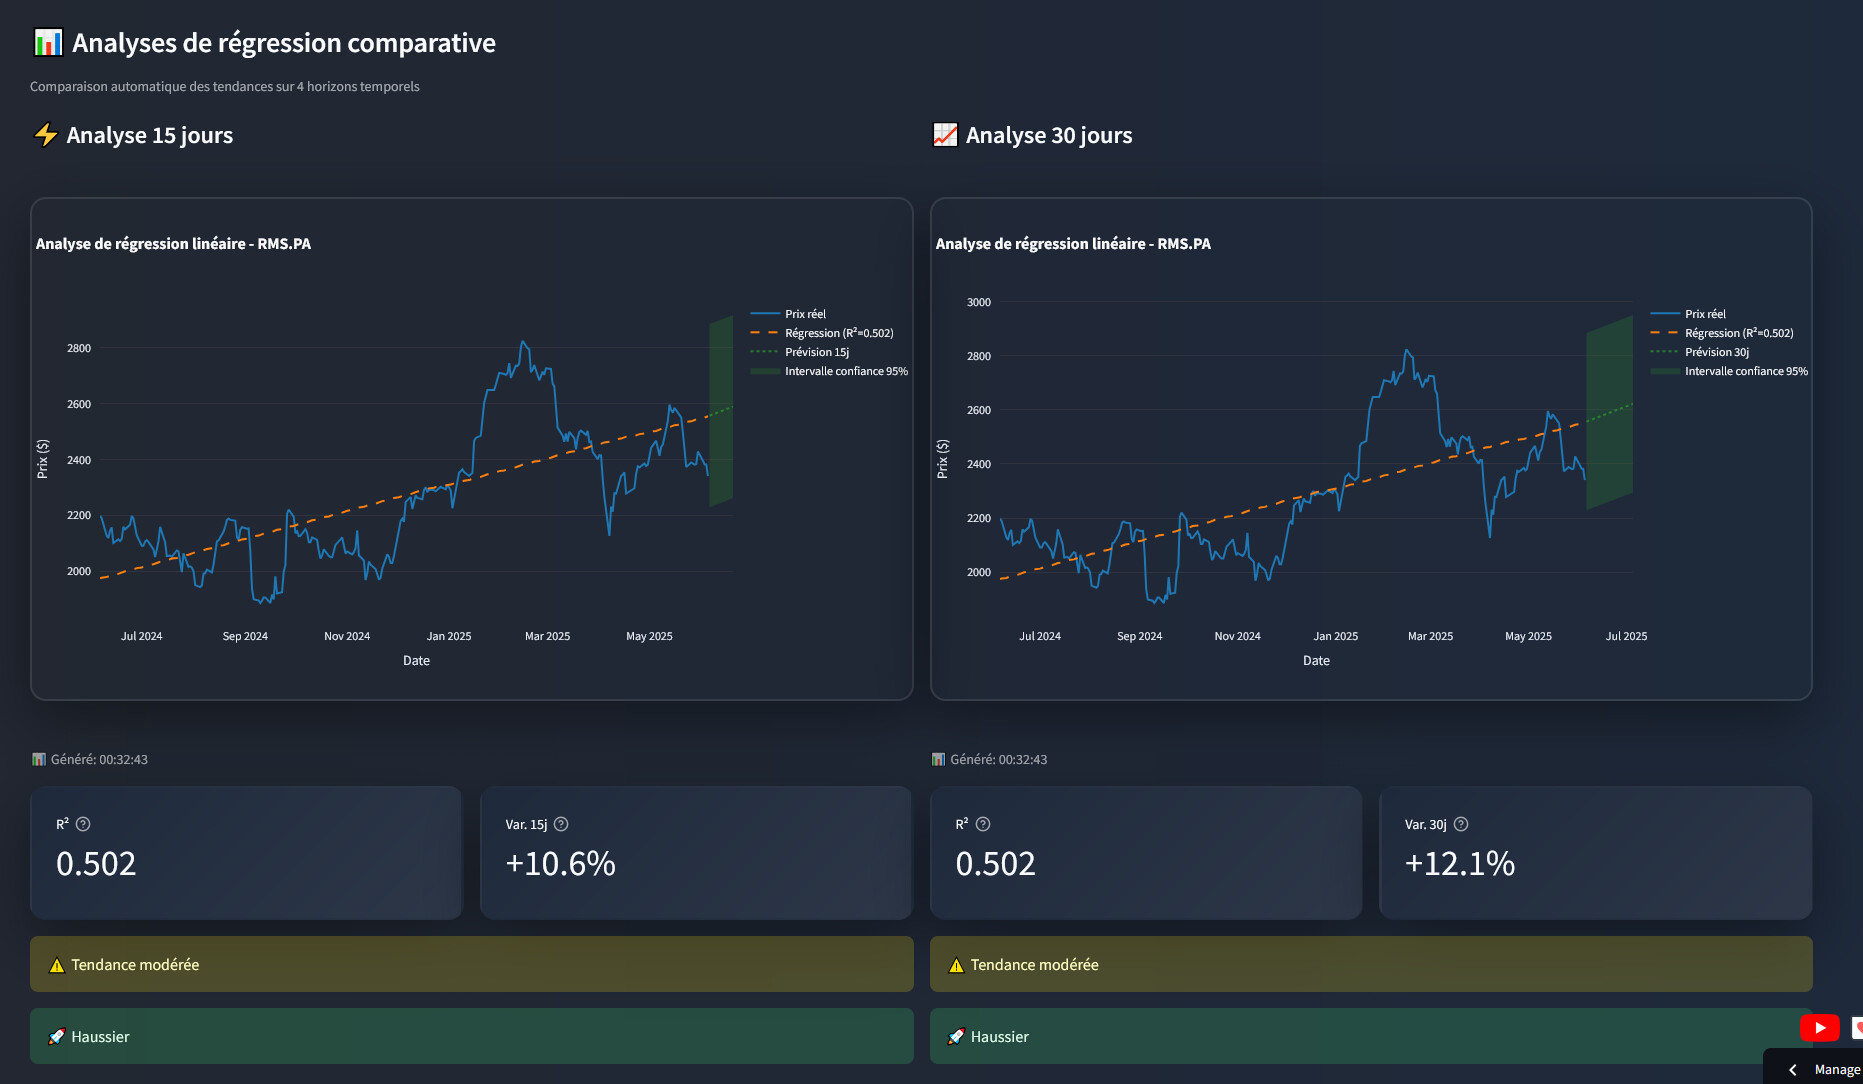1863x1084 pixels.
Task: Click R² help icon in 15 jours section
Action: 83,824
